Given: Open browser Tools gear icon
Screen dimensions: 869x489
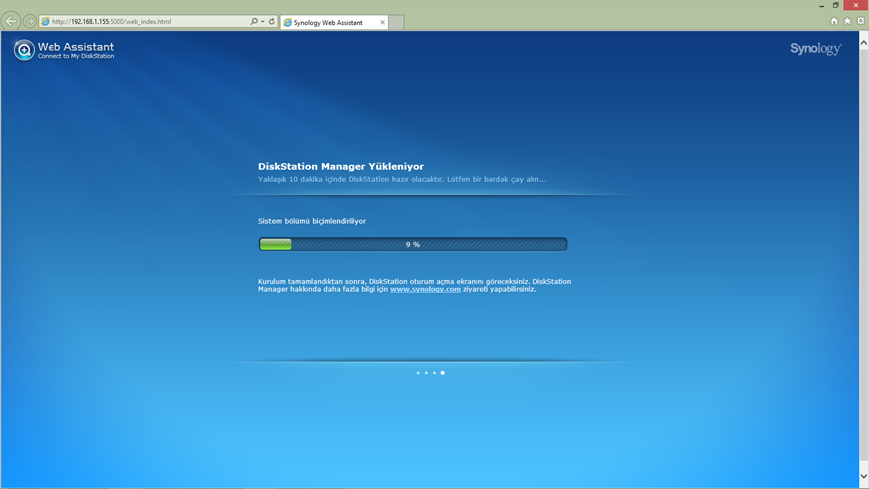Looking at the screenshot, I should 860,21.
